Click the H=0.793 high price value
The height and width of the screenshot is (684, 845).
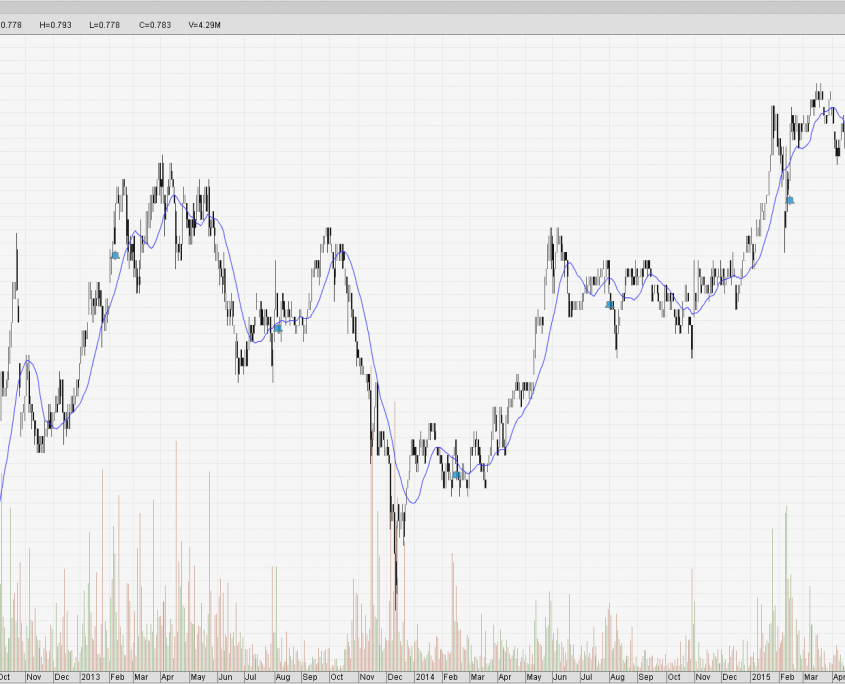(x=53, y=25)
